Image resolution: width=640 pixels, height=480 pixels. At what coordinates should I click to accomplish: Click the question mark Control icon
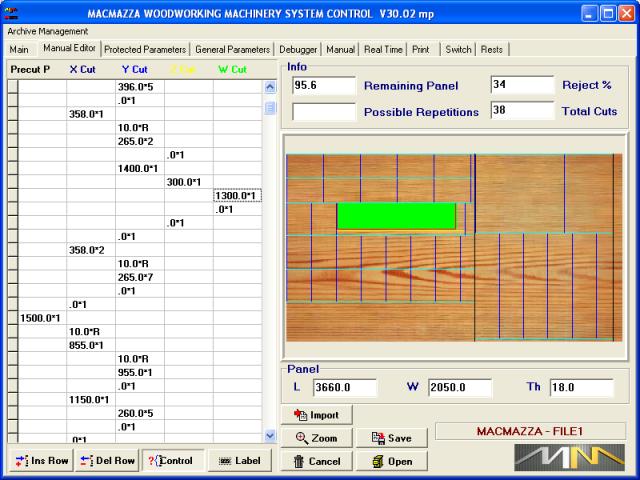(154, 460)
